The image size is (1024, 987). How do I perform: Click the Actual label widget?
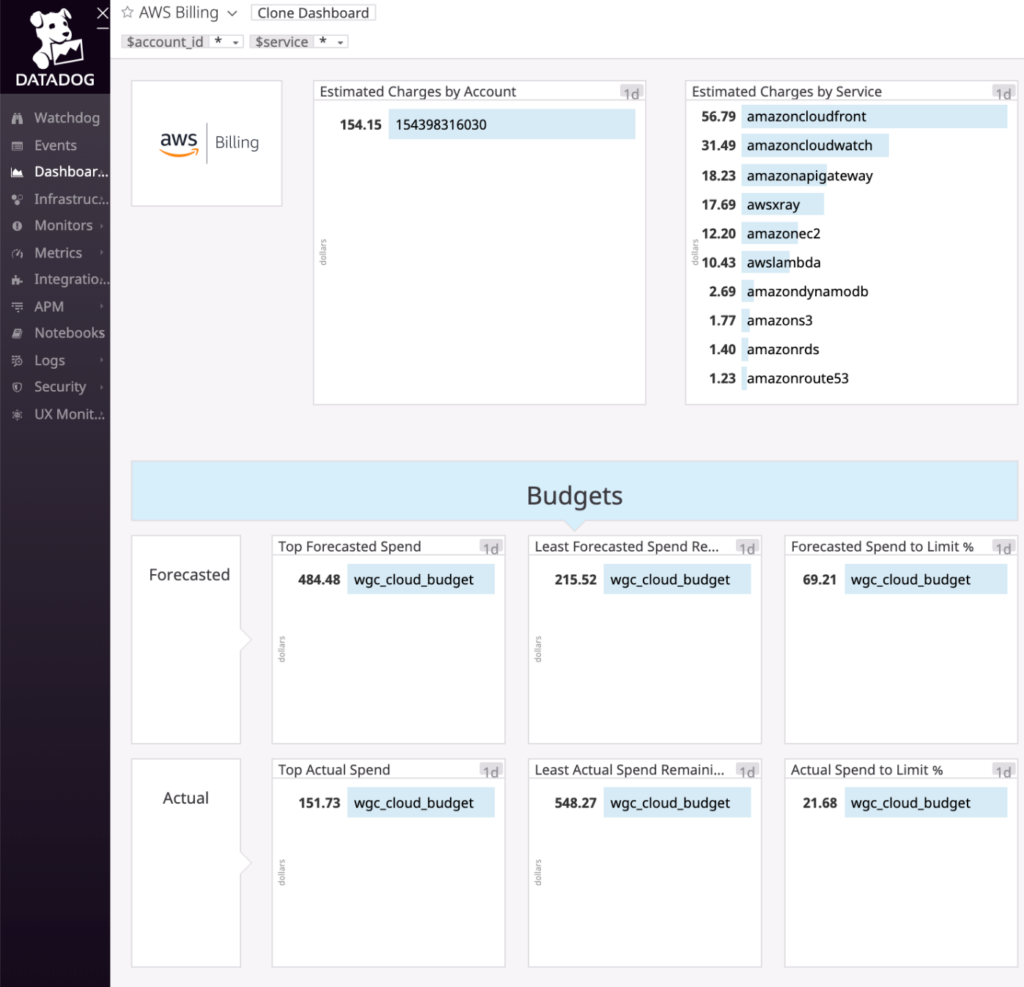[x=186, y=863]
